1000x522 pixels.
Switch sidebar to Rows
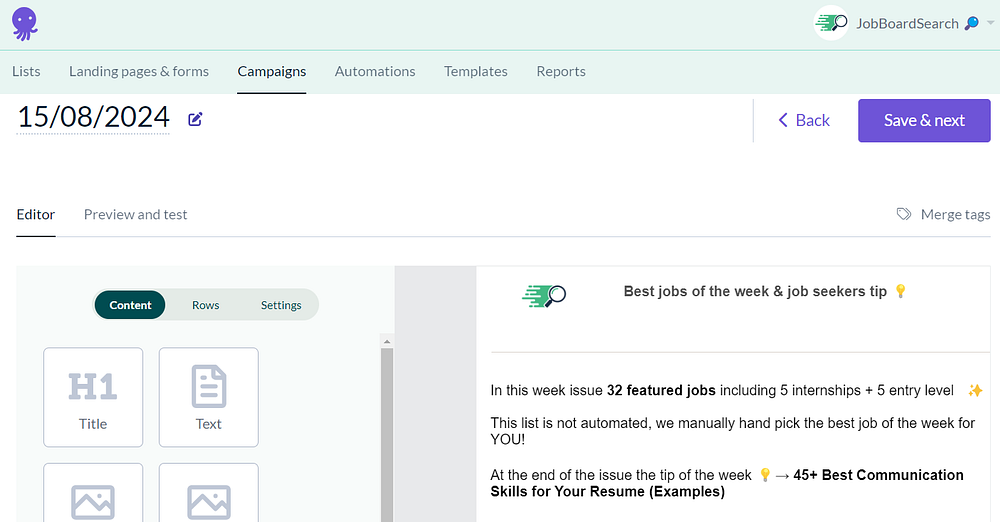205,305
